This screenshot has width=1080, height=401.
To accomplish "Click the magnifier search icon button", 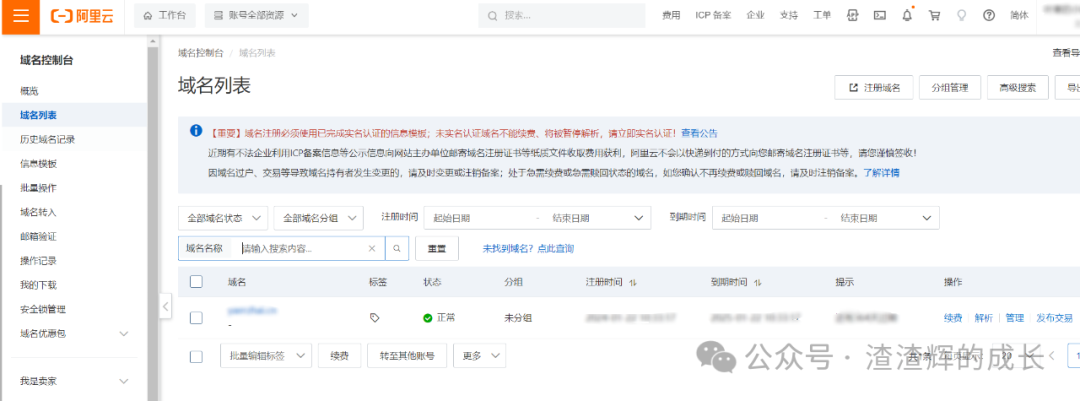I will click(x=397, y=249).
